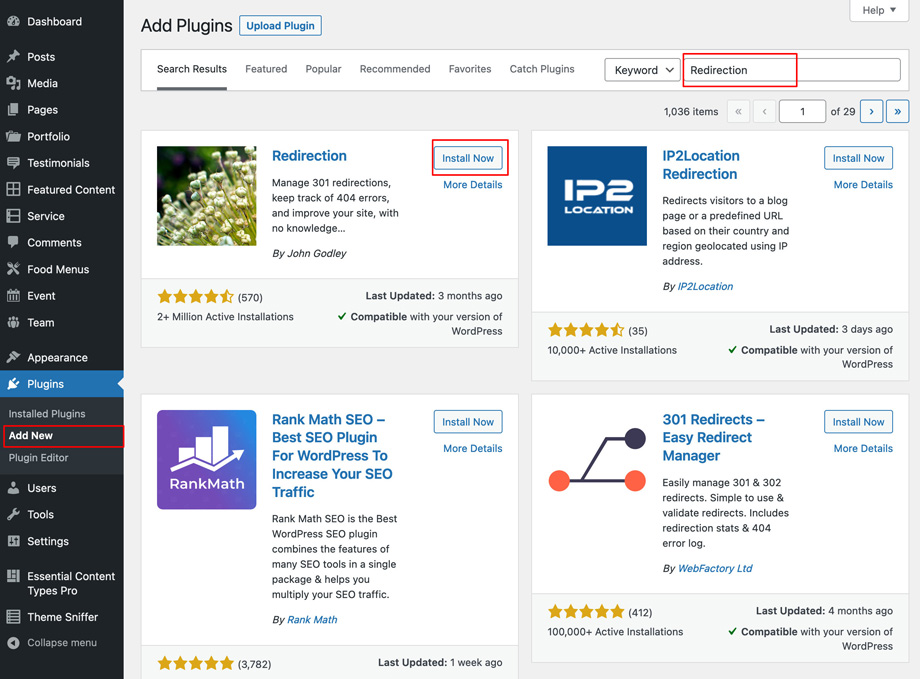This screenshot has width=920, height=679.
Task: Click the Essential Content Types Pro icon
Action: pyautogui.click(x=13, y=576)
